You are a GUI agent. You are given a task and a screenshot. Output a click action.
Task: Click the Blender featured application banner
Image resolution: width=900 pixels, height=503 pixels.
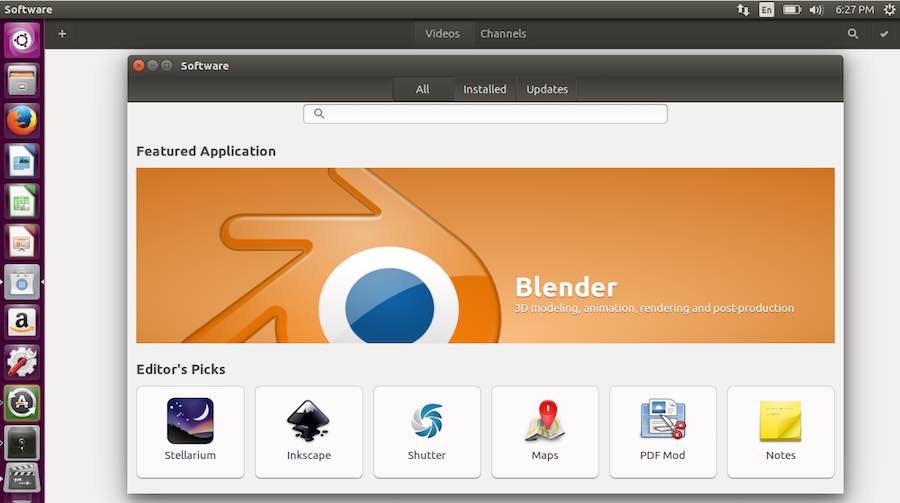[485, 255]
